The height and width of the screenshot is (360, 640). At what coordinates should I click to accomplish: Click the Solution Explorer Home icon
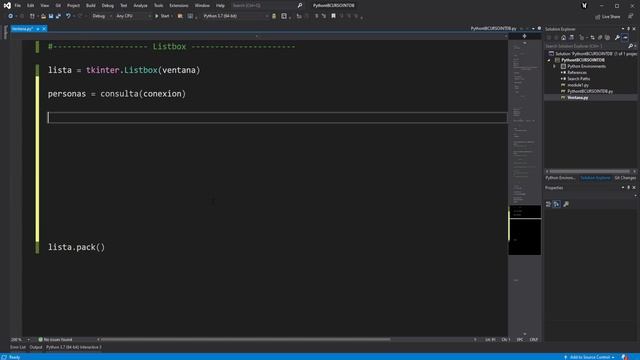[x=563, y=38]
